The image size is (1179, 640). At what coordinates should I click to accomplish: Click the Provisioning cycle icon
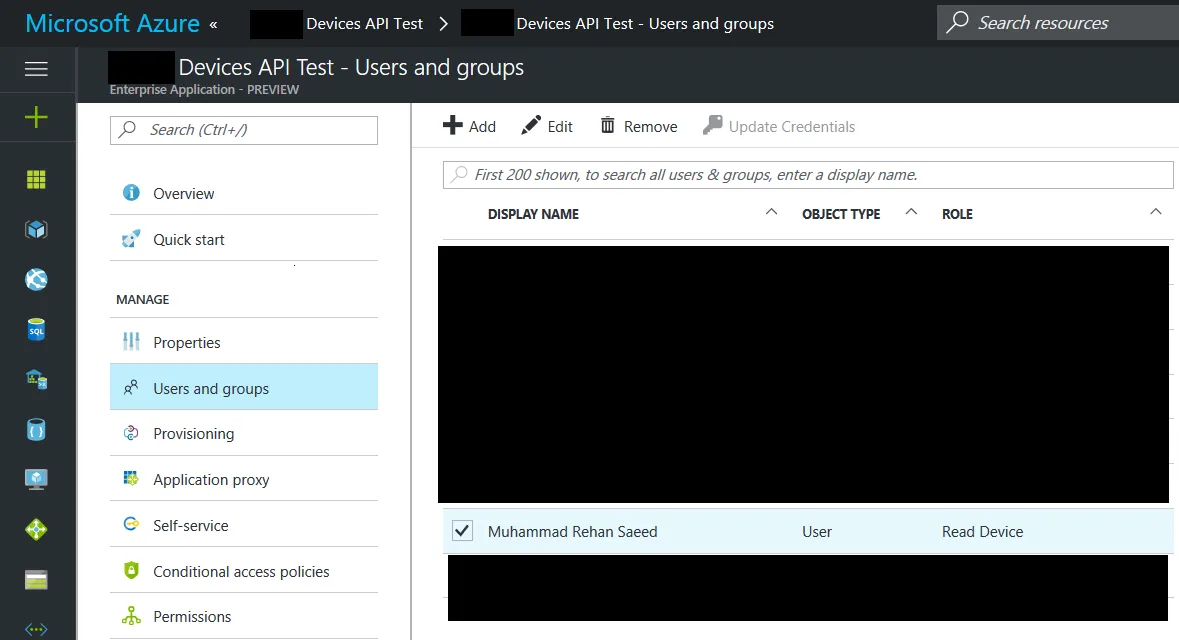[x=131, y=433]
